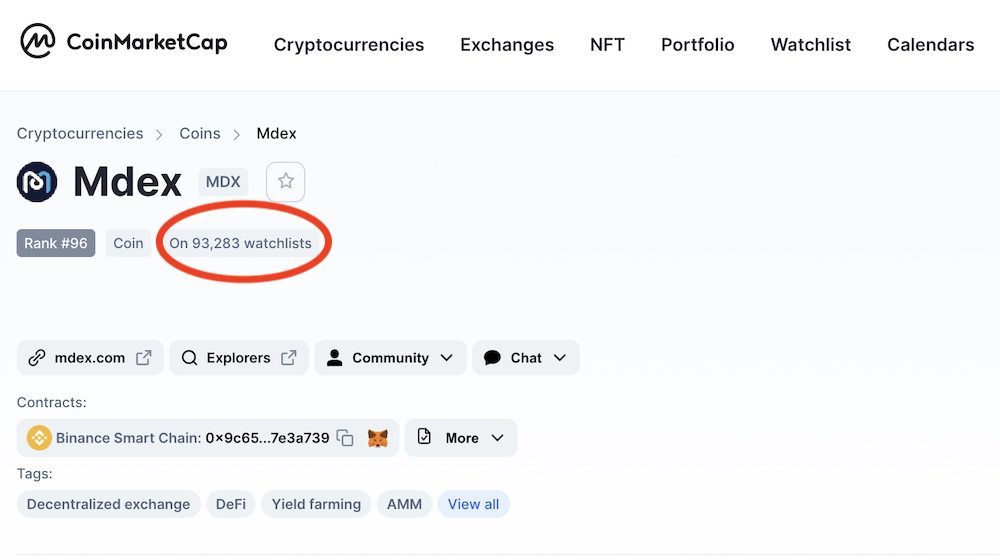Image resolution: width=1000 pixels, height=560 pixels.
Task: Click the Coins breadcrumb link
Action: point(200,134)
